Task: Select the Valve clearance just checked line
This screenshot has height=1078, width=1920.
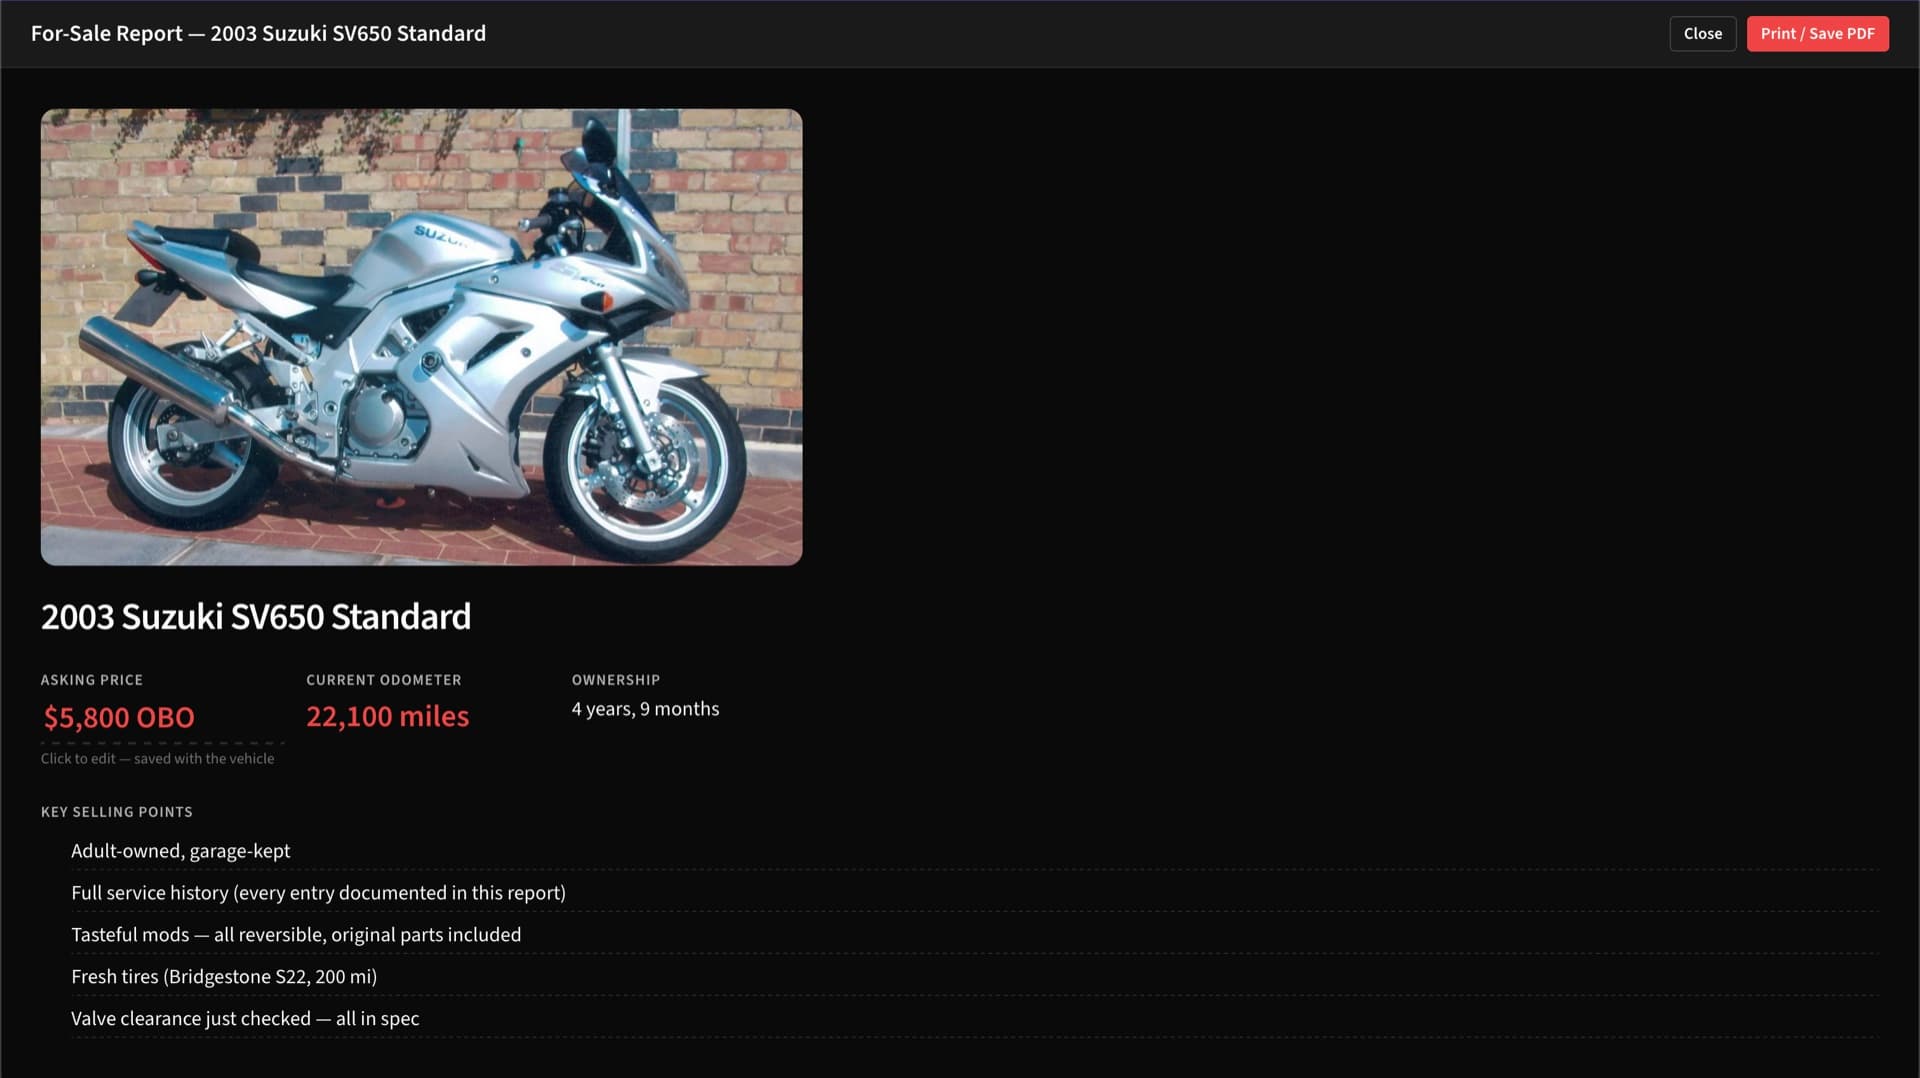Action: [x=975, y=1019]
